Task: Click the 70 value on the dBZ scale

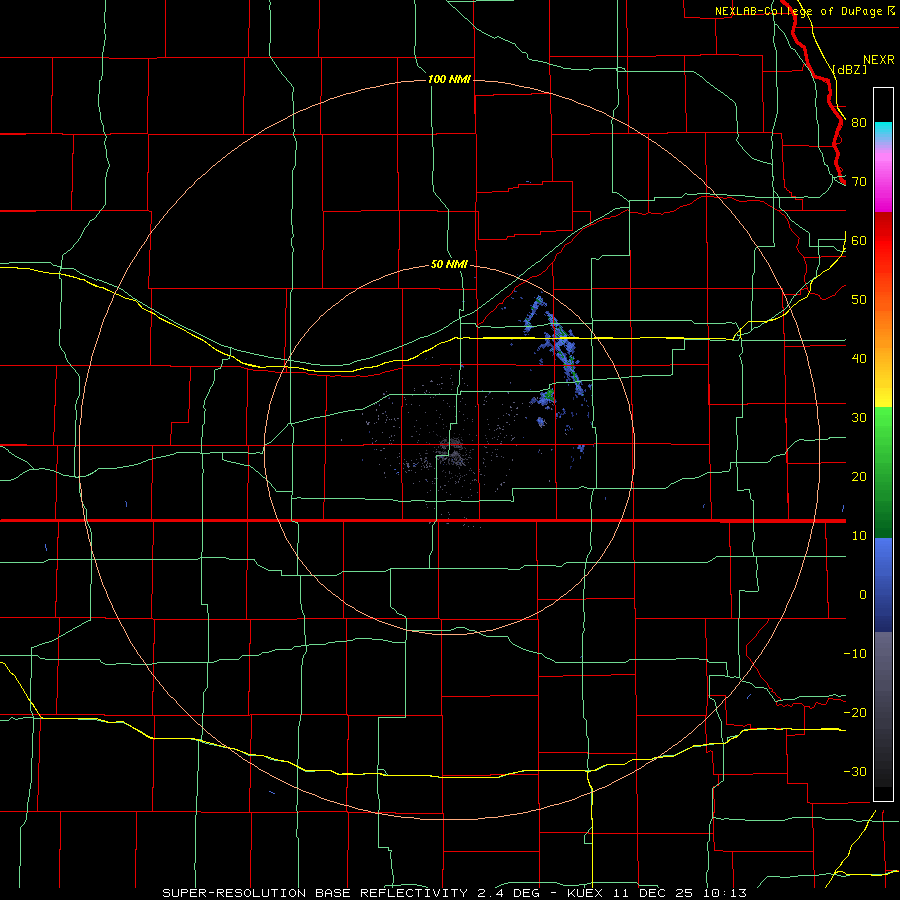Action: 859,182
